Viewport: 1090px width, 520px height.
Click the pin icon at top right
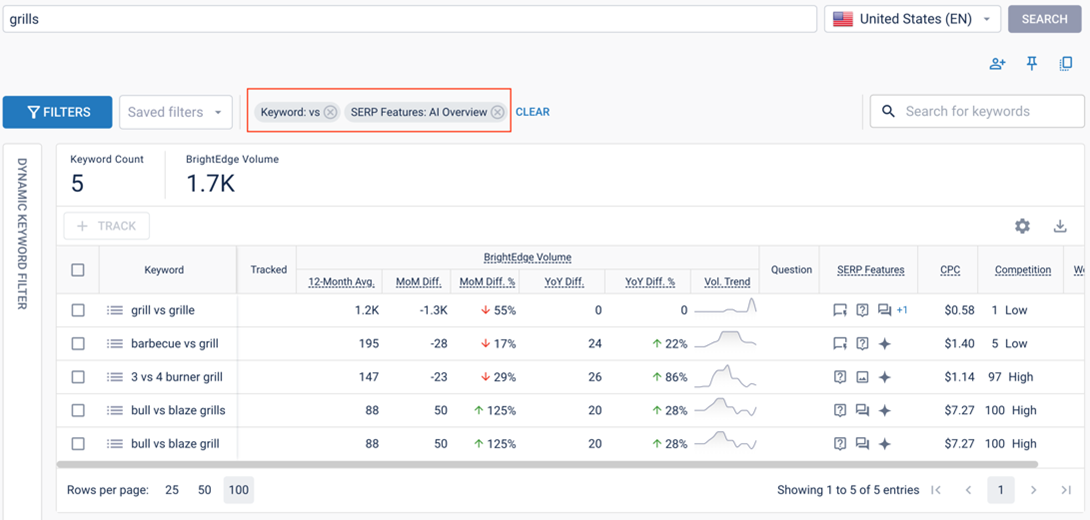pos(1032,64)
